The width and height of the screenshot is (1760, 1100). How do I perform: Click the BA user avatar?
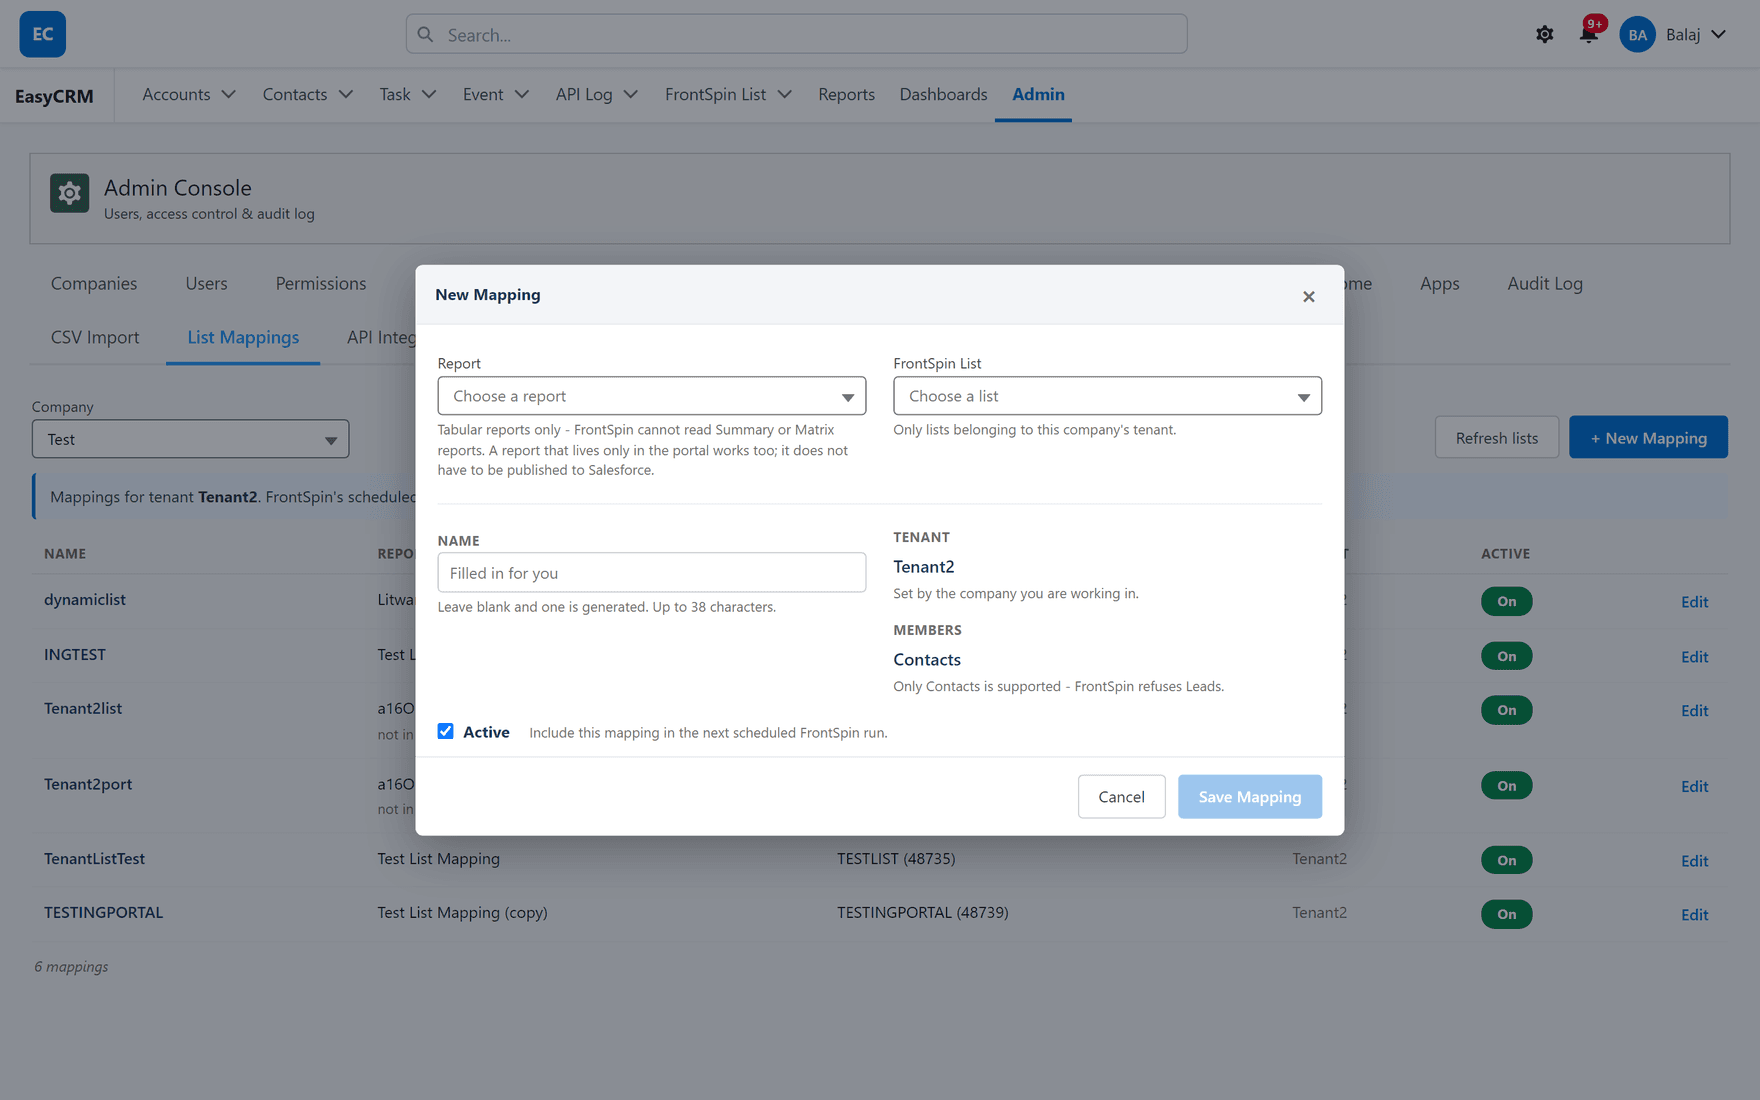(x=1637, y=35)
